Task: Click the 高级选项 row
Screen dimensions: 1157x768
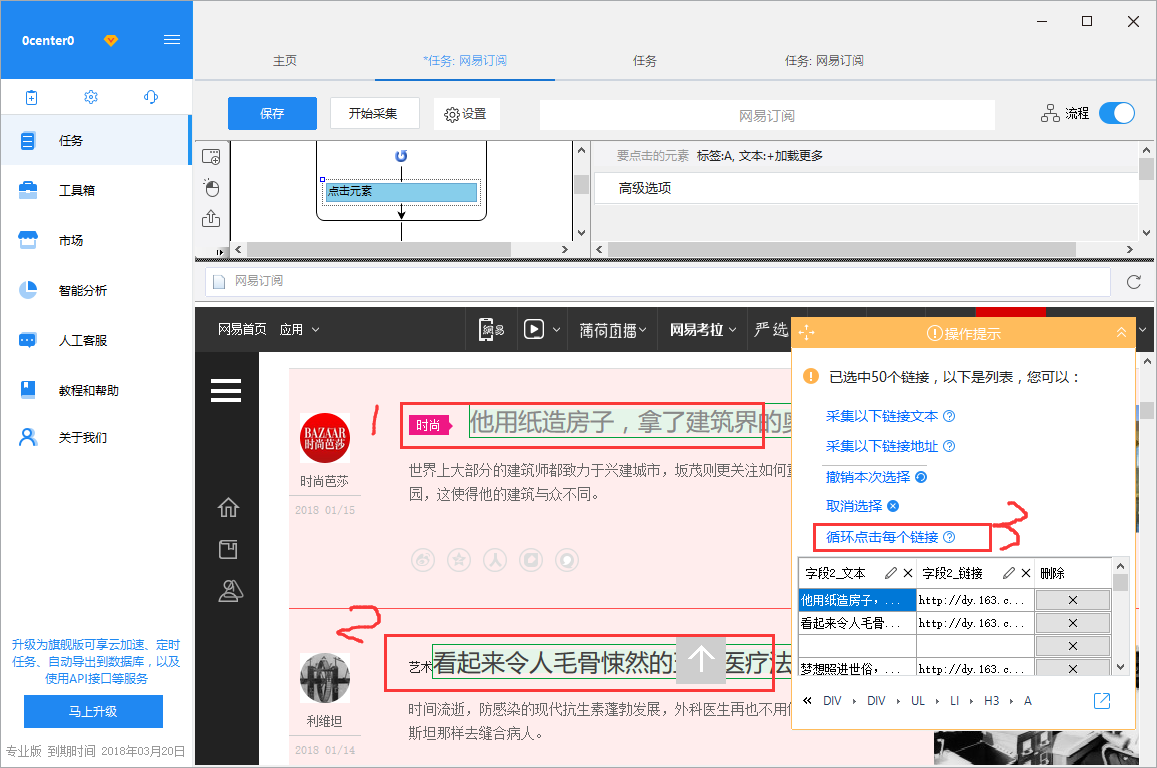Action: [866, 188]
